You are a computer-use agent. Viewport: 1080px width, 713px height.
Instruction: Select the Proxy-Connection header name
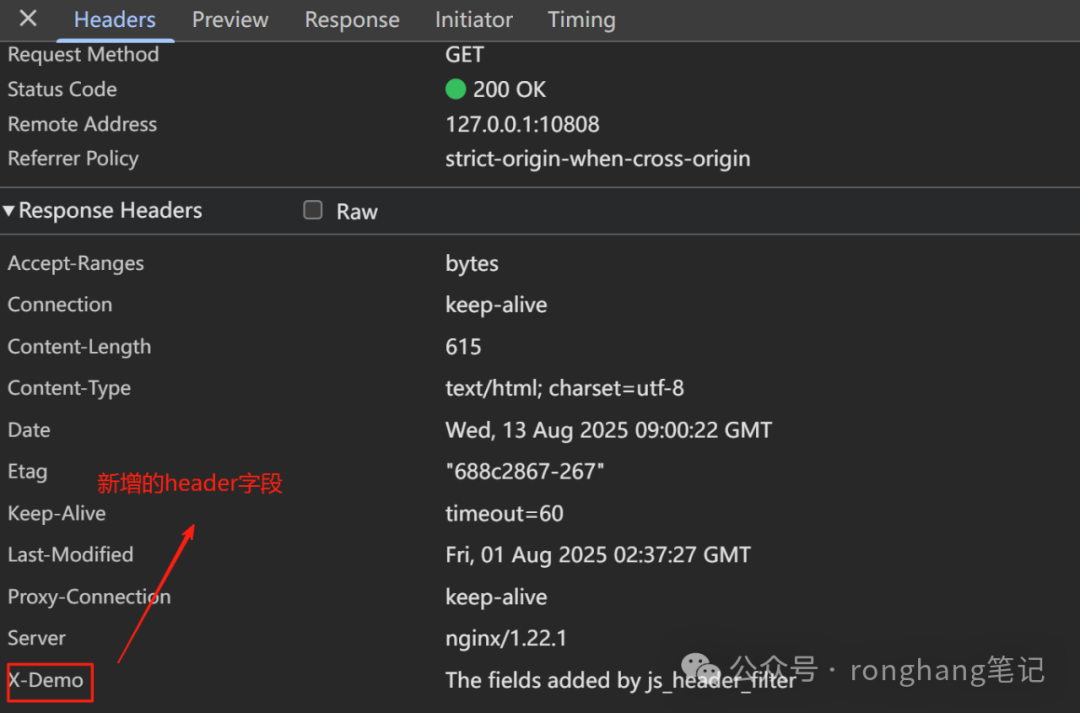(89, 597)
